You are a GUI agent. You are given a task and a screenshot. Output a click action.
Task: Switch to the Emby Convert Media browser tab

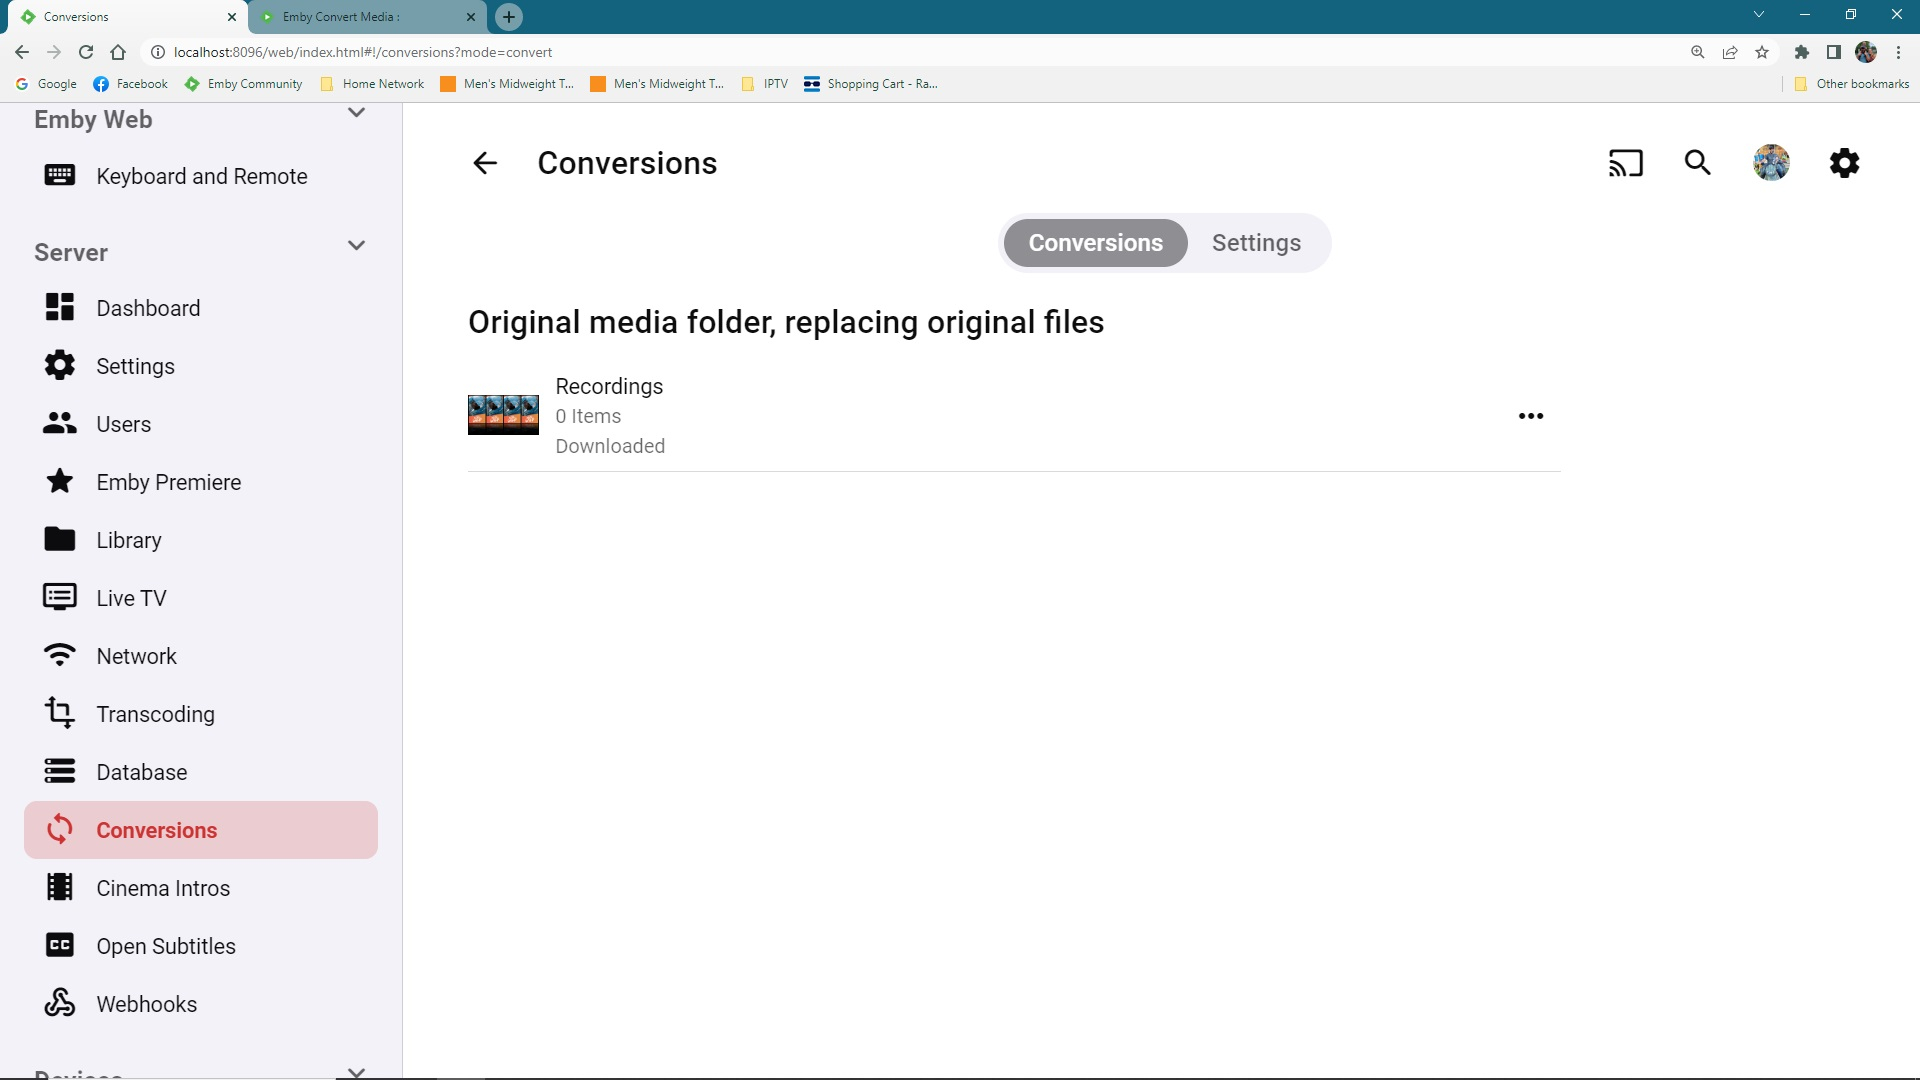pos(355,17)
